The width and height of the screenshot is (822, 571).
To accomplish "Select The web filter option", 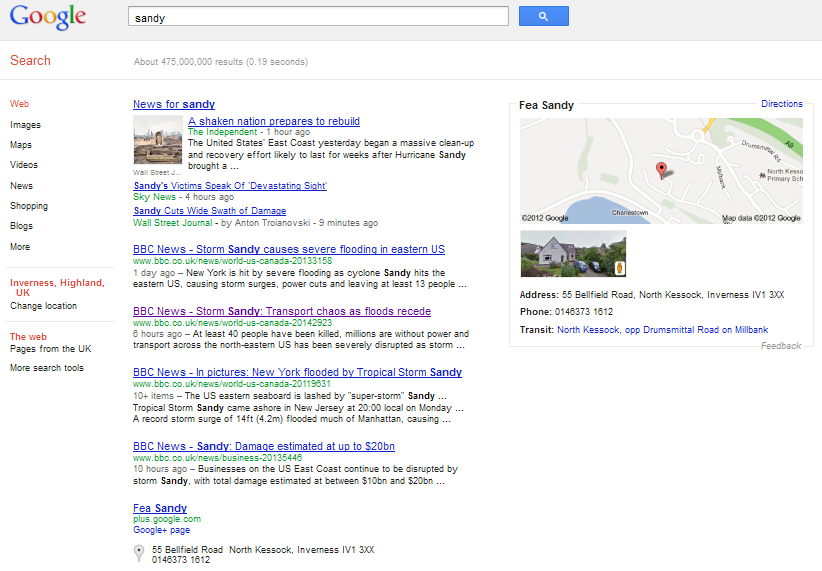I will pos(28,337).
